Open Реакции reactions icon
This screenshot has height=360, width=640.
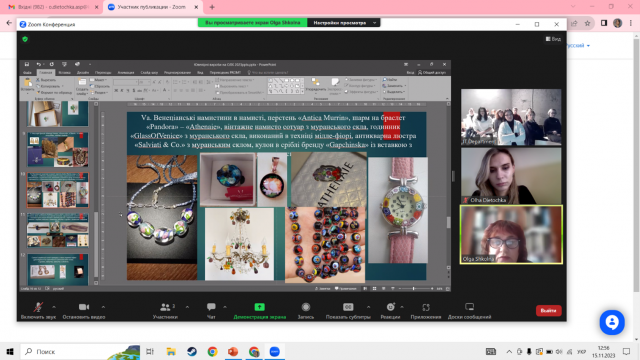tap(391, 307)
